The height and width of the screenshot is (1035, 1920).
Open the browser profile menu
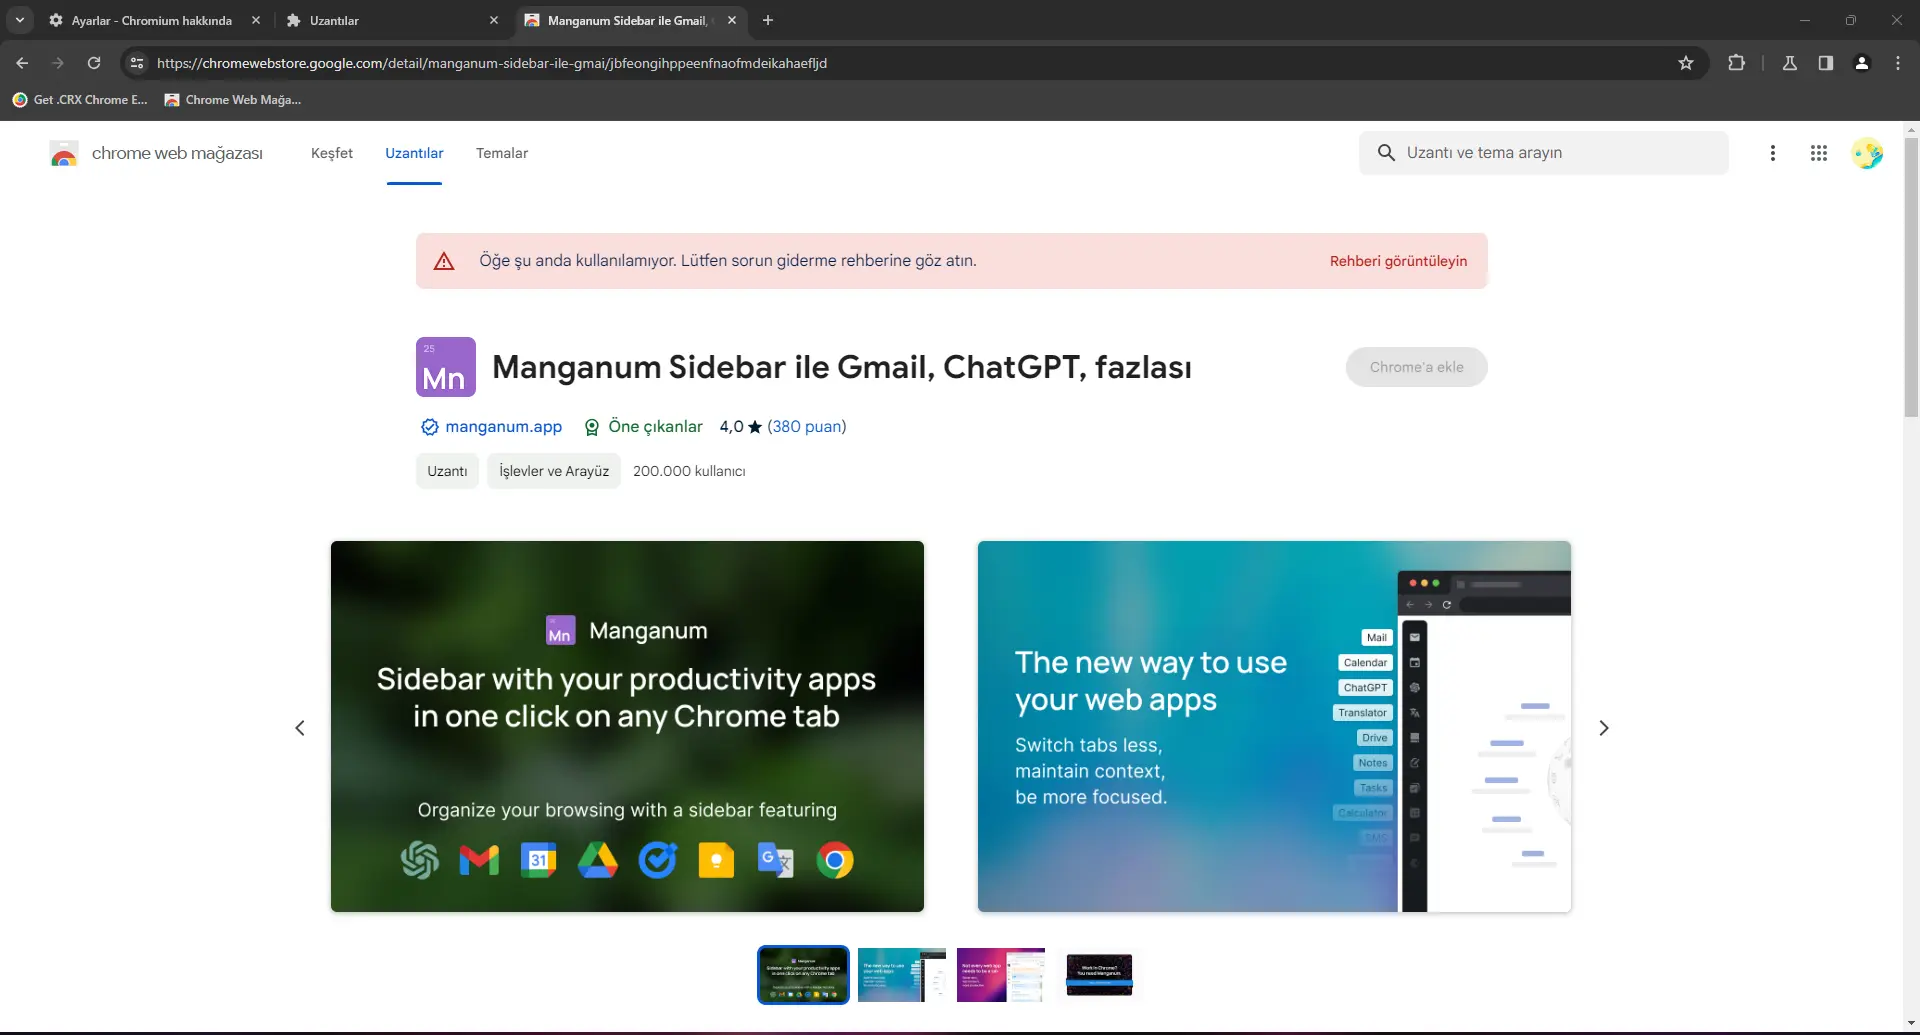(1862, 63)
